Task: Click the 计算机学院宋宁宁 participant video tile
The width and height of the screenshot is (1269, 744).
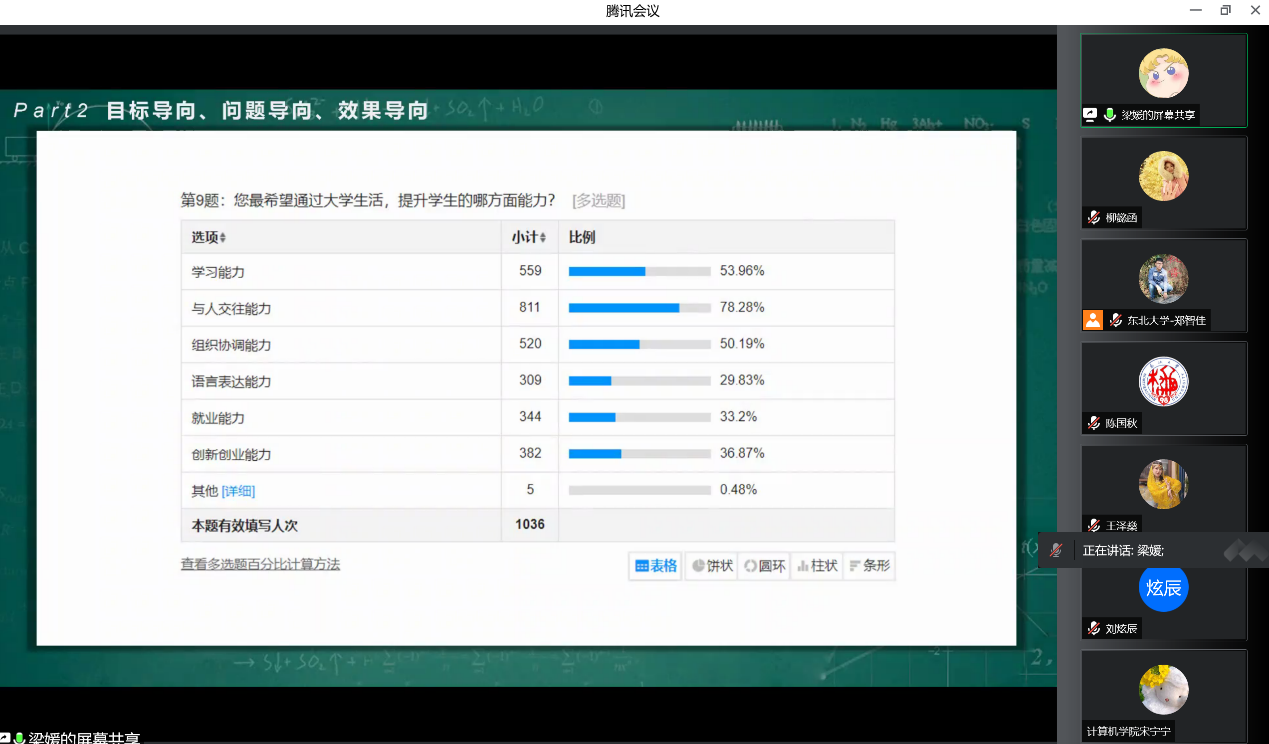Action: click(1163, 695)
